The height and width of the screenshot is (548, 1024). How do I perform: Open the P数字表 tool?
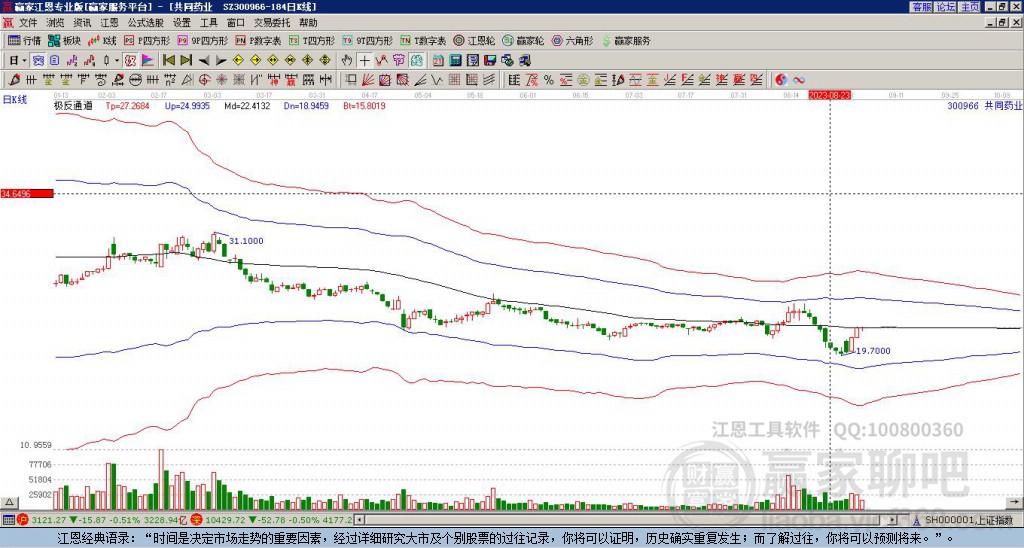[x=258, y=40]
